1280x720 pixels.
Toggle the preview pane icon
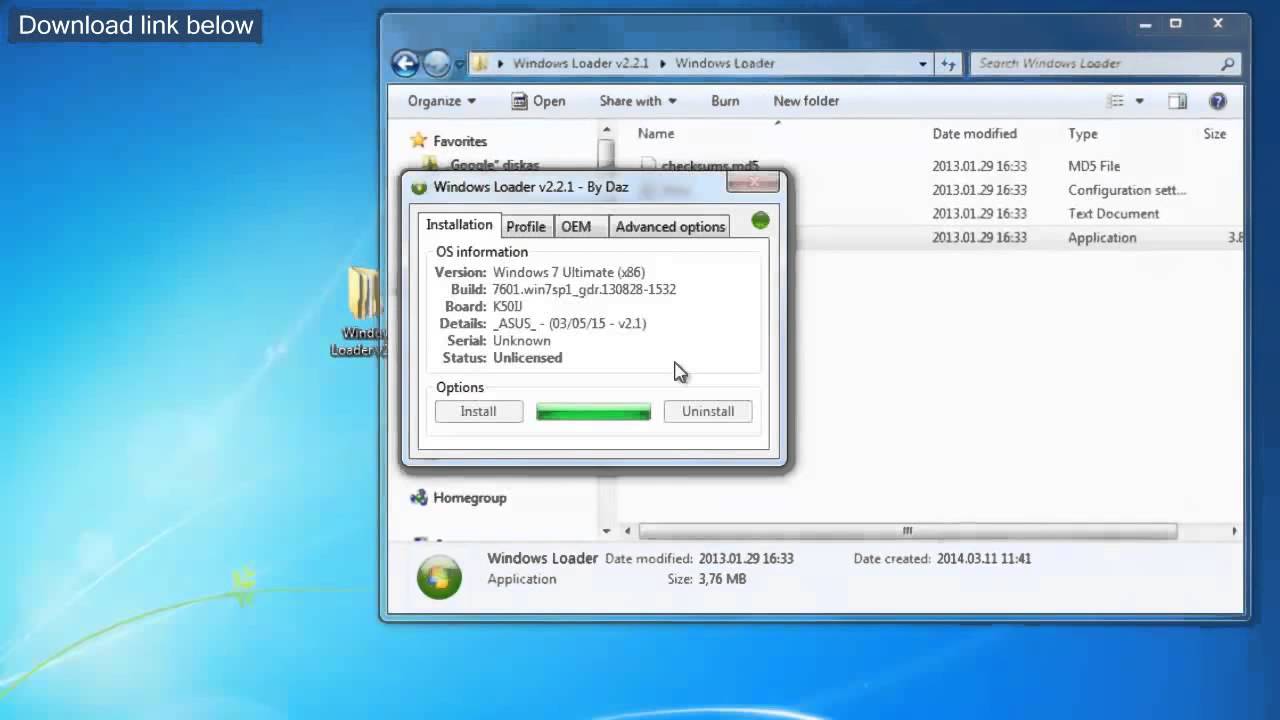click(x=1178, y=101)
